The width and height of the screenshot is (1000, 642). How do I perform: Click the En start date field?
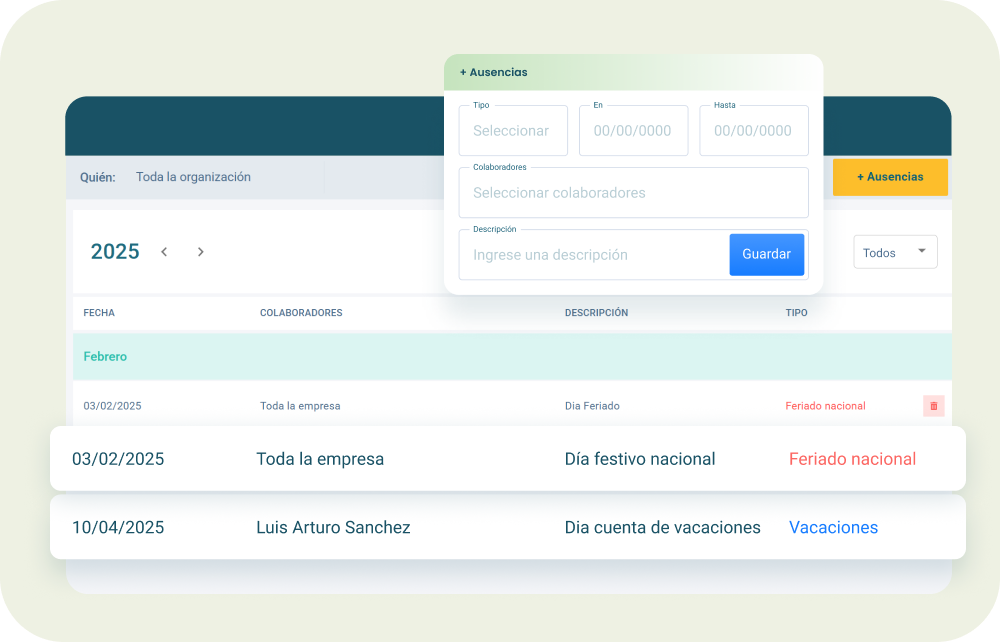[633, 131]
